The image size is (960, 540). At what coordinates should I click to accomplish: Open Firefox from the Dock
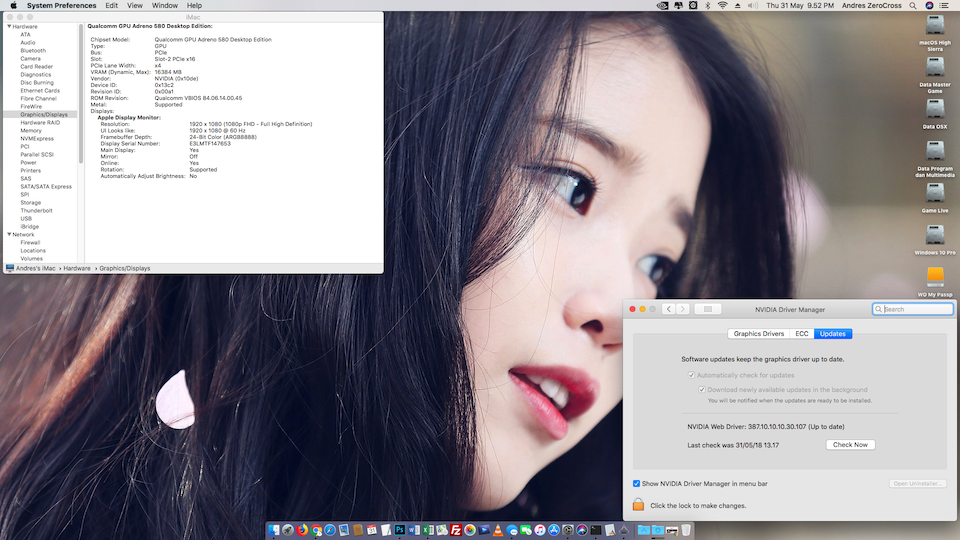pos(302,529)
